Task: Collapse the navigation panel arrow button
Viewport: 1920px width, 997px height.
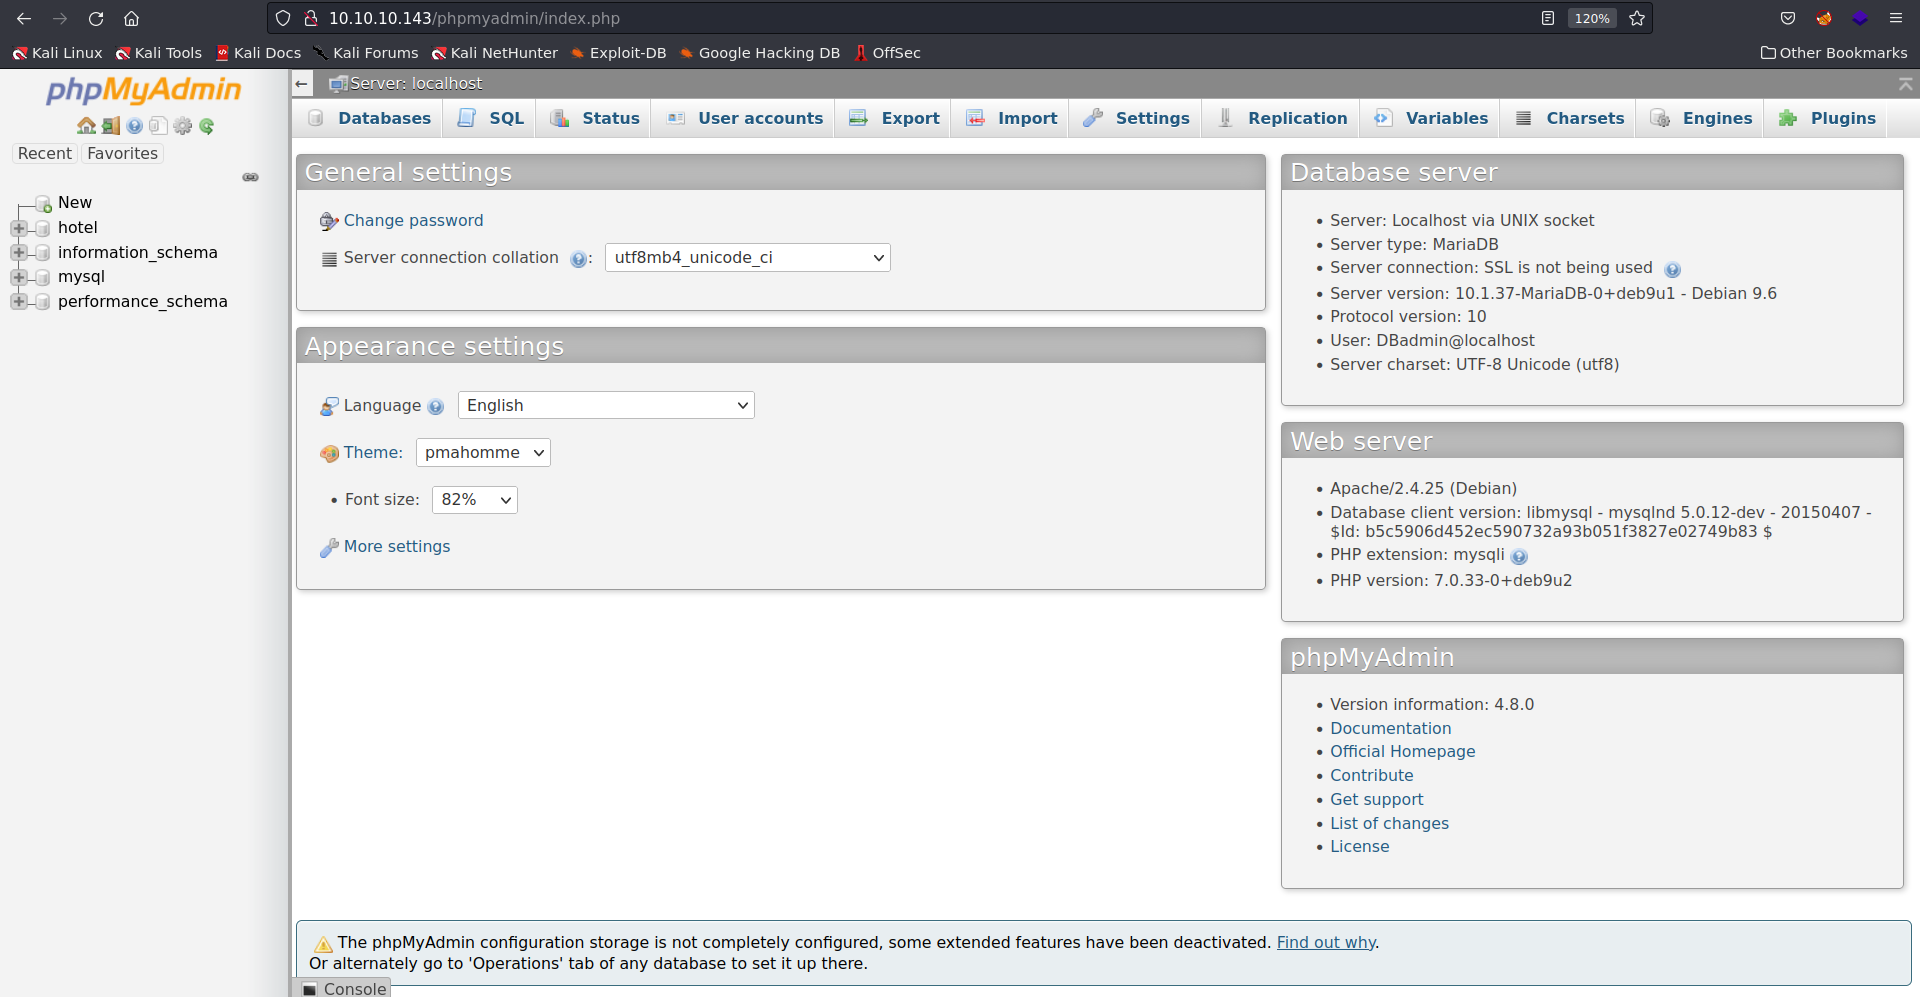Action: [302, 84]
